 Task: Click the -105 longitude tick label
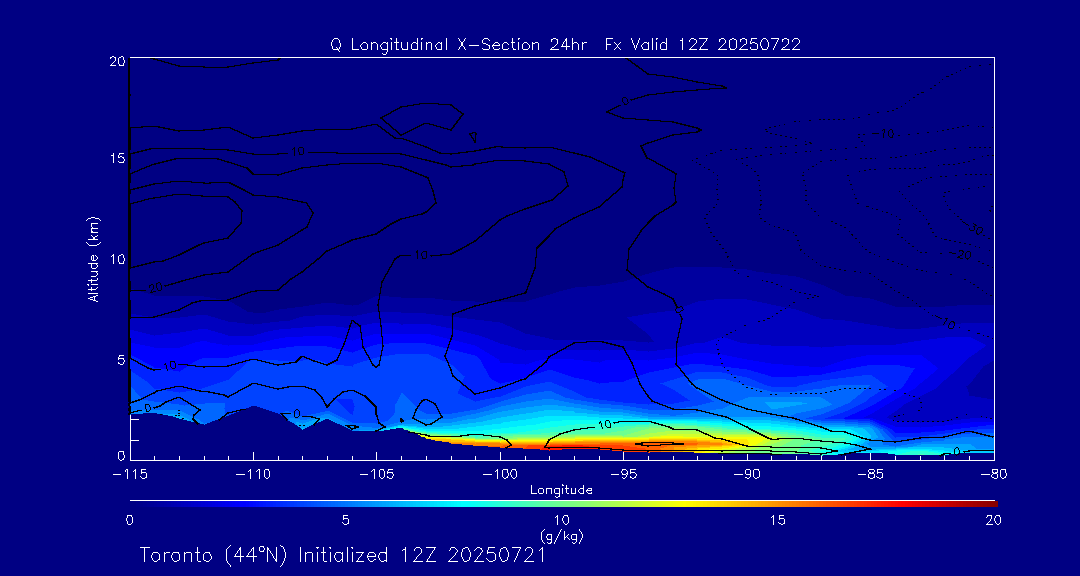click(377, 474)
